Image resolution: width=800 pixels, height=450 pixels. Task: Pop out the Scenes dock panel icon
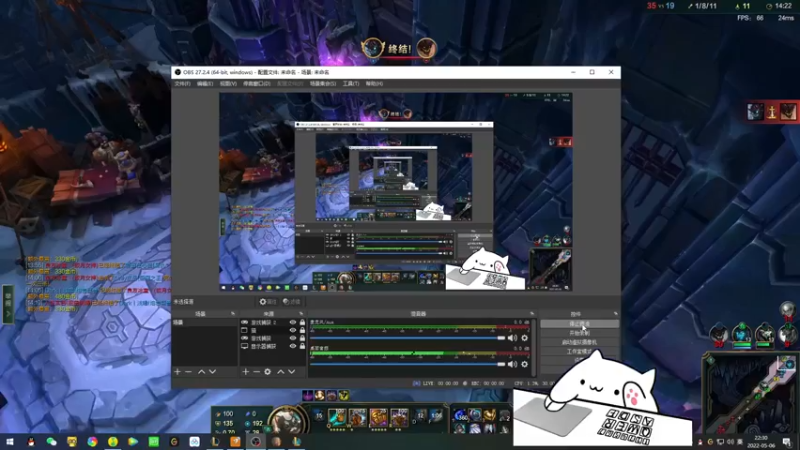point(233,314)
